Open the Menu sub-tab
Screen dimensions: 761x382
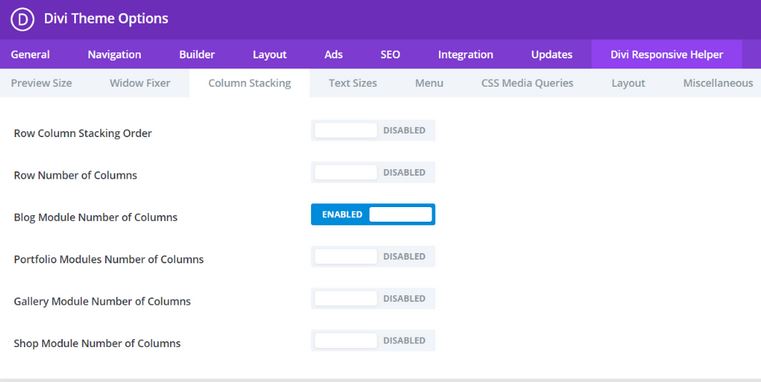coord(429,83)
